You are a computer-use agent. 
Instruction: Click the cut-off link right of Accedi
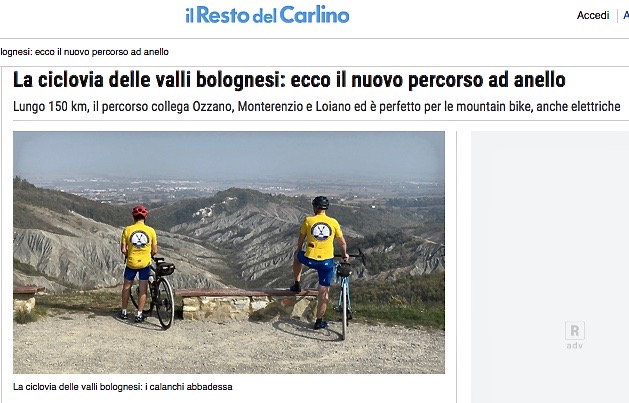[x=626, y=15]
